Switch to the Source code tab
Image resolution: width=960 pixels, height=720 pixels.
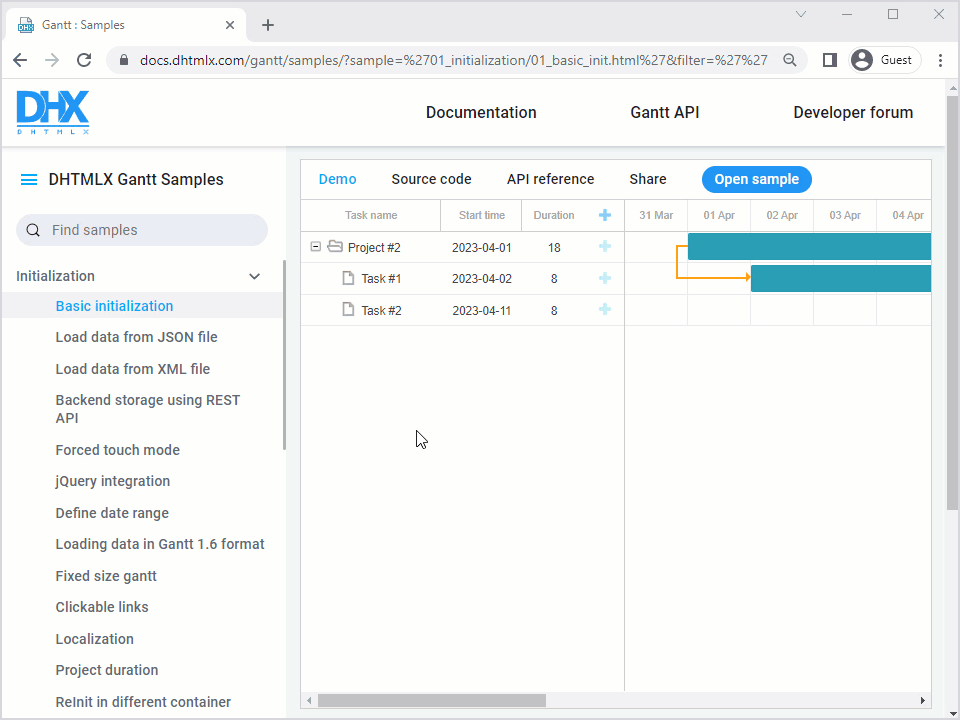[x=431, y=179]
